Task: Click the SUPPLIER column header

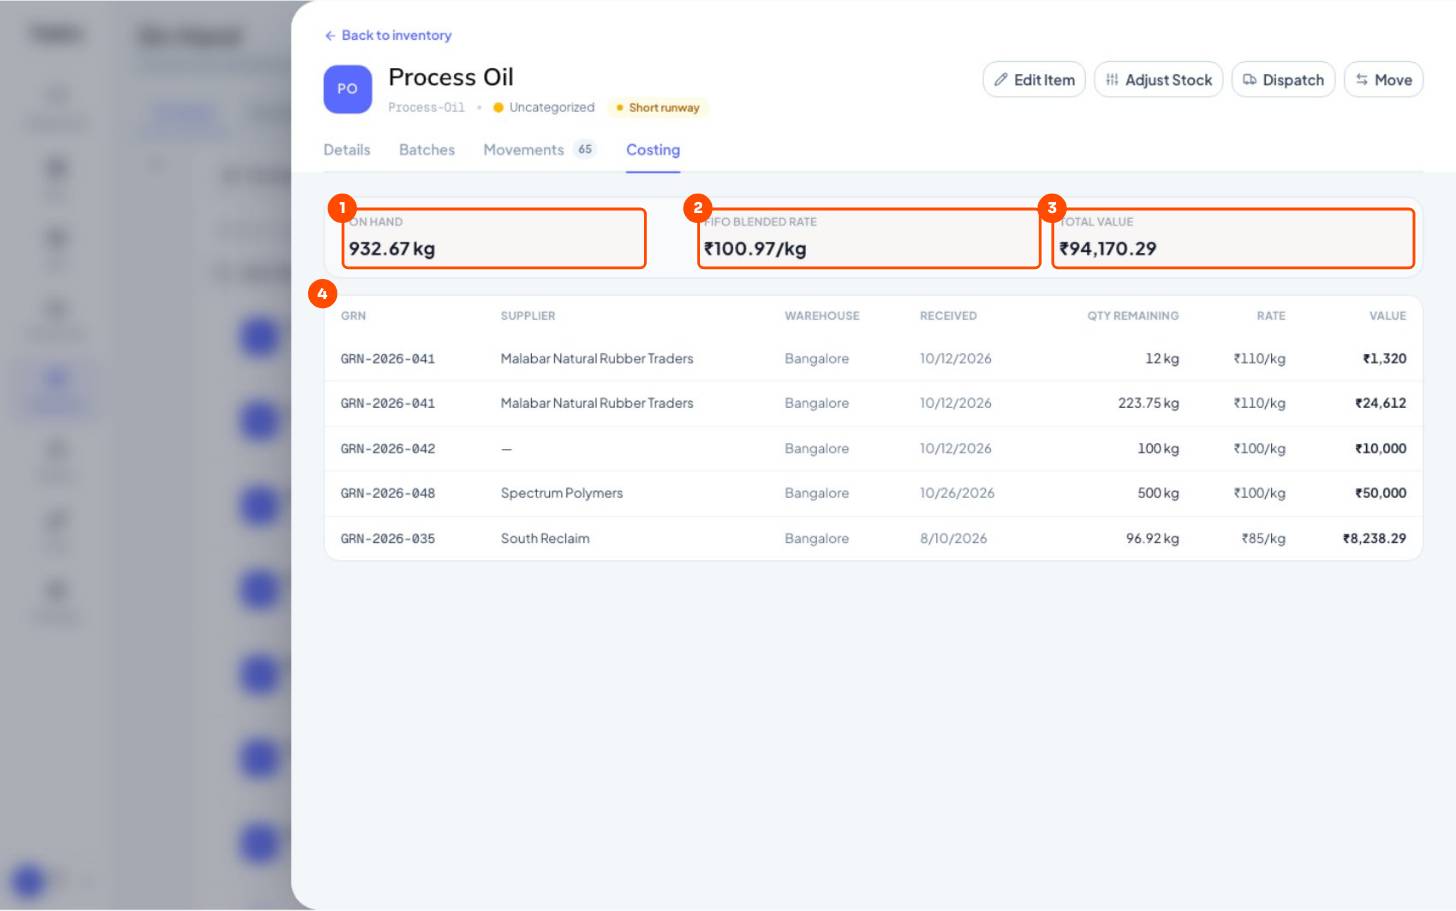Action: click(528, 316)
